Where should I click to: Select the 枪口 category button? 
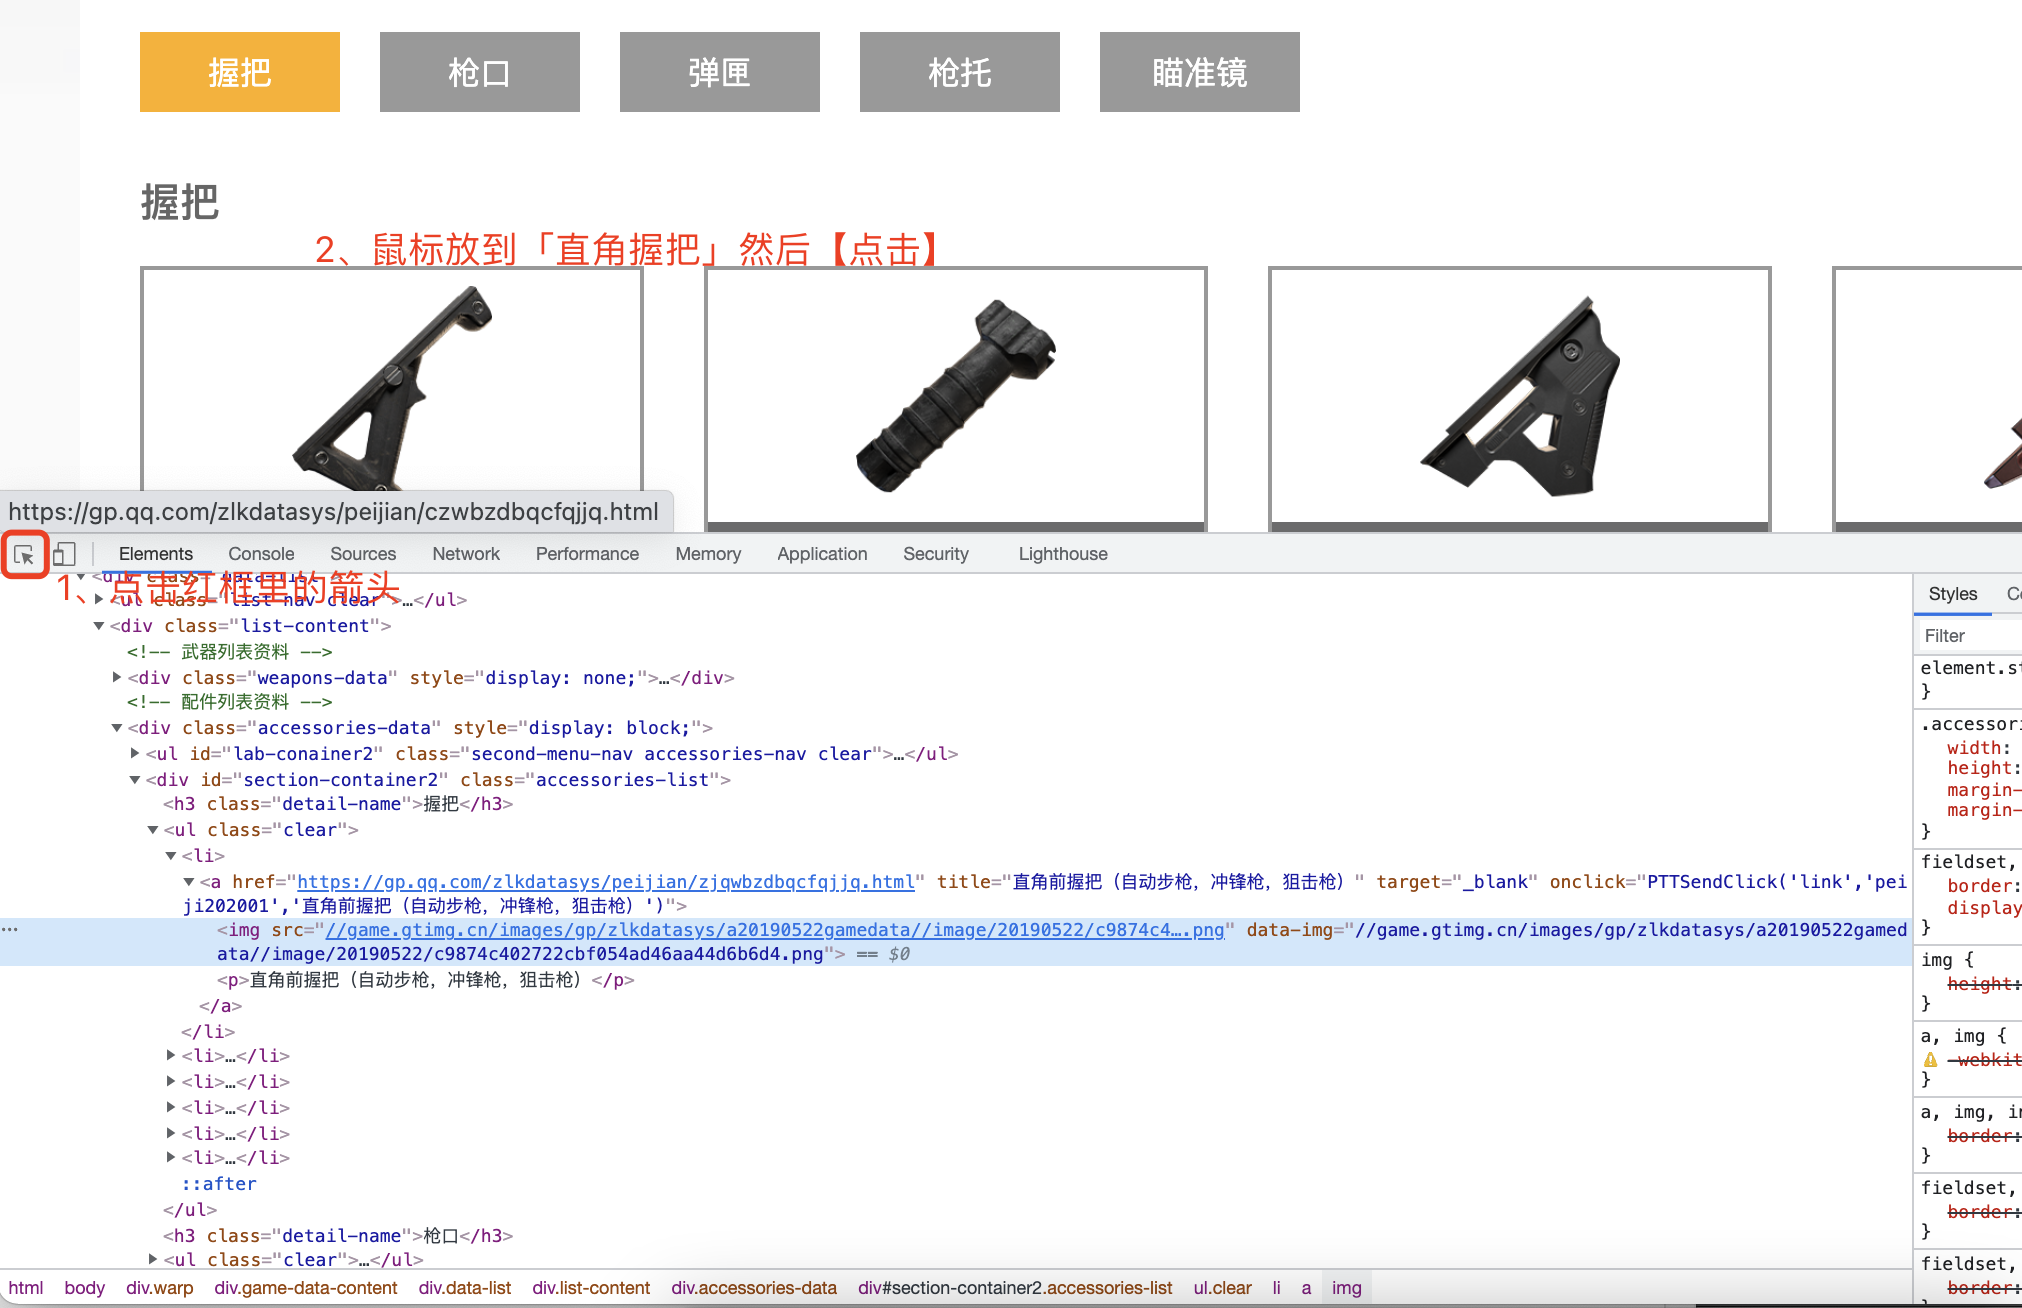point(479,72)
